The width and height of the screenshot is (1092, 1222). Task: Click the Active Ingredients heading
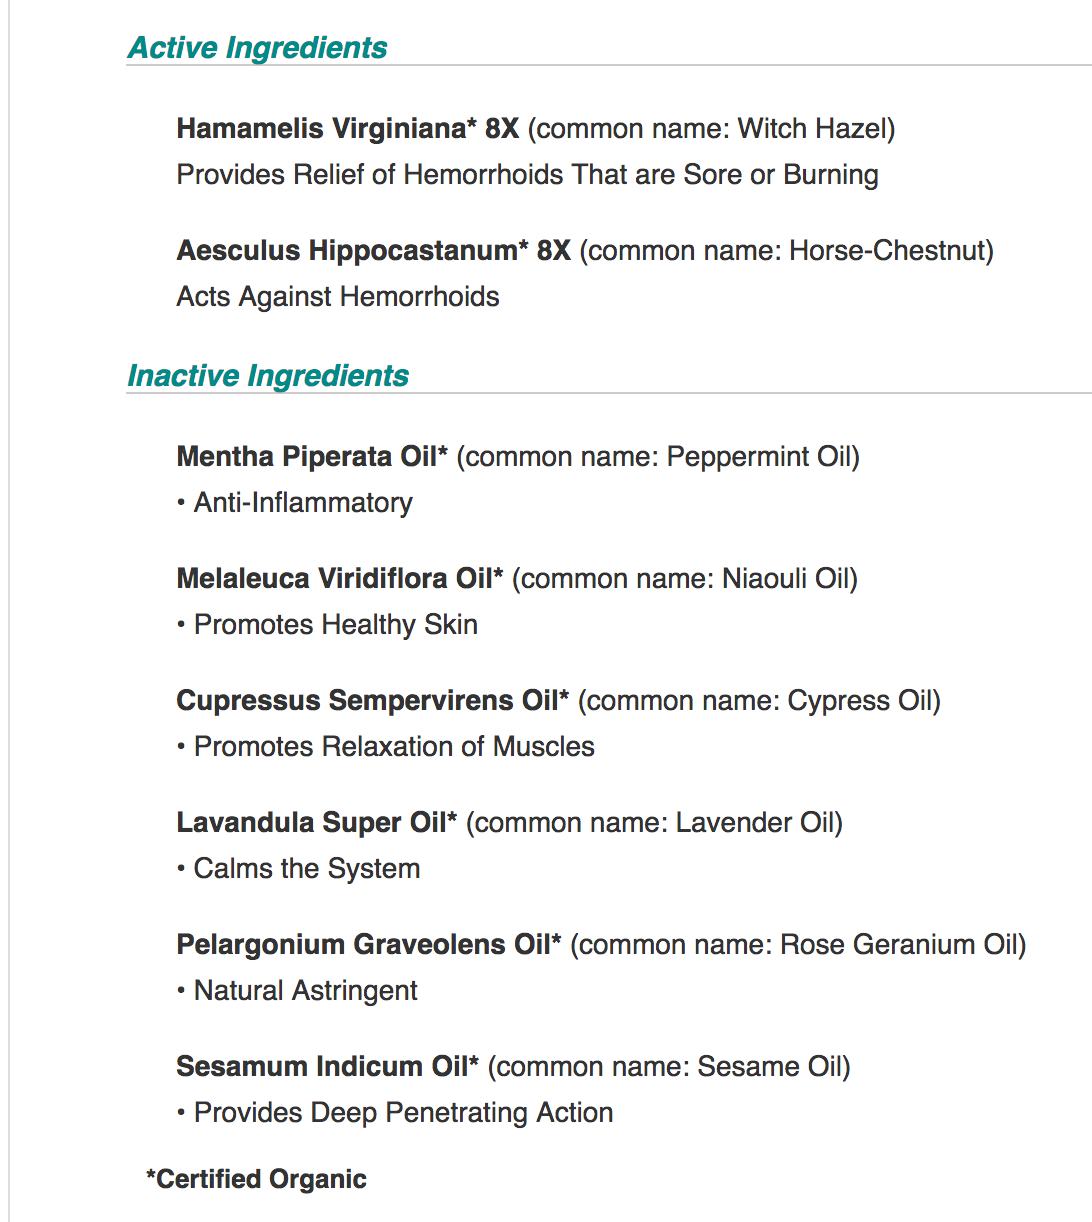(258, 48)
